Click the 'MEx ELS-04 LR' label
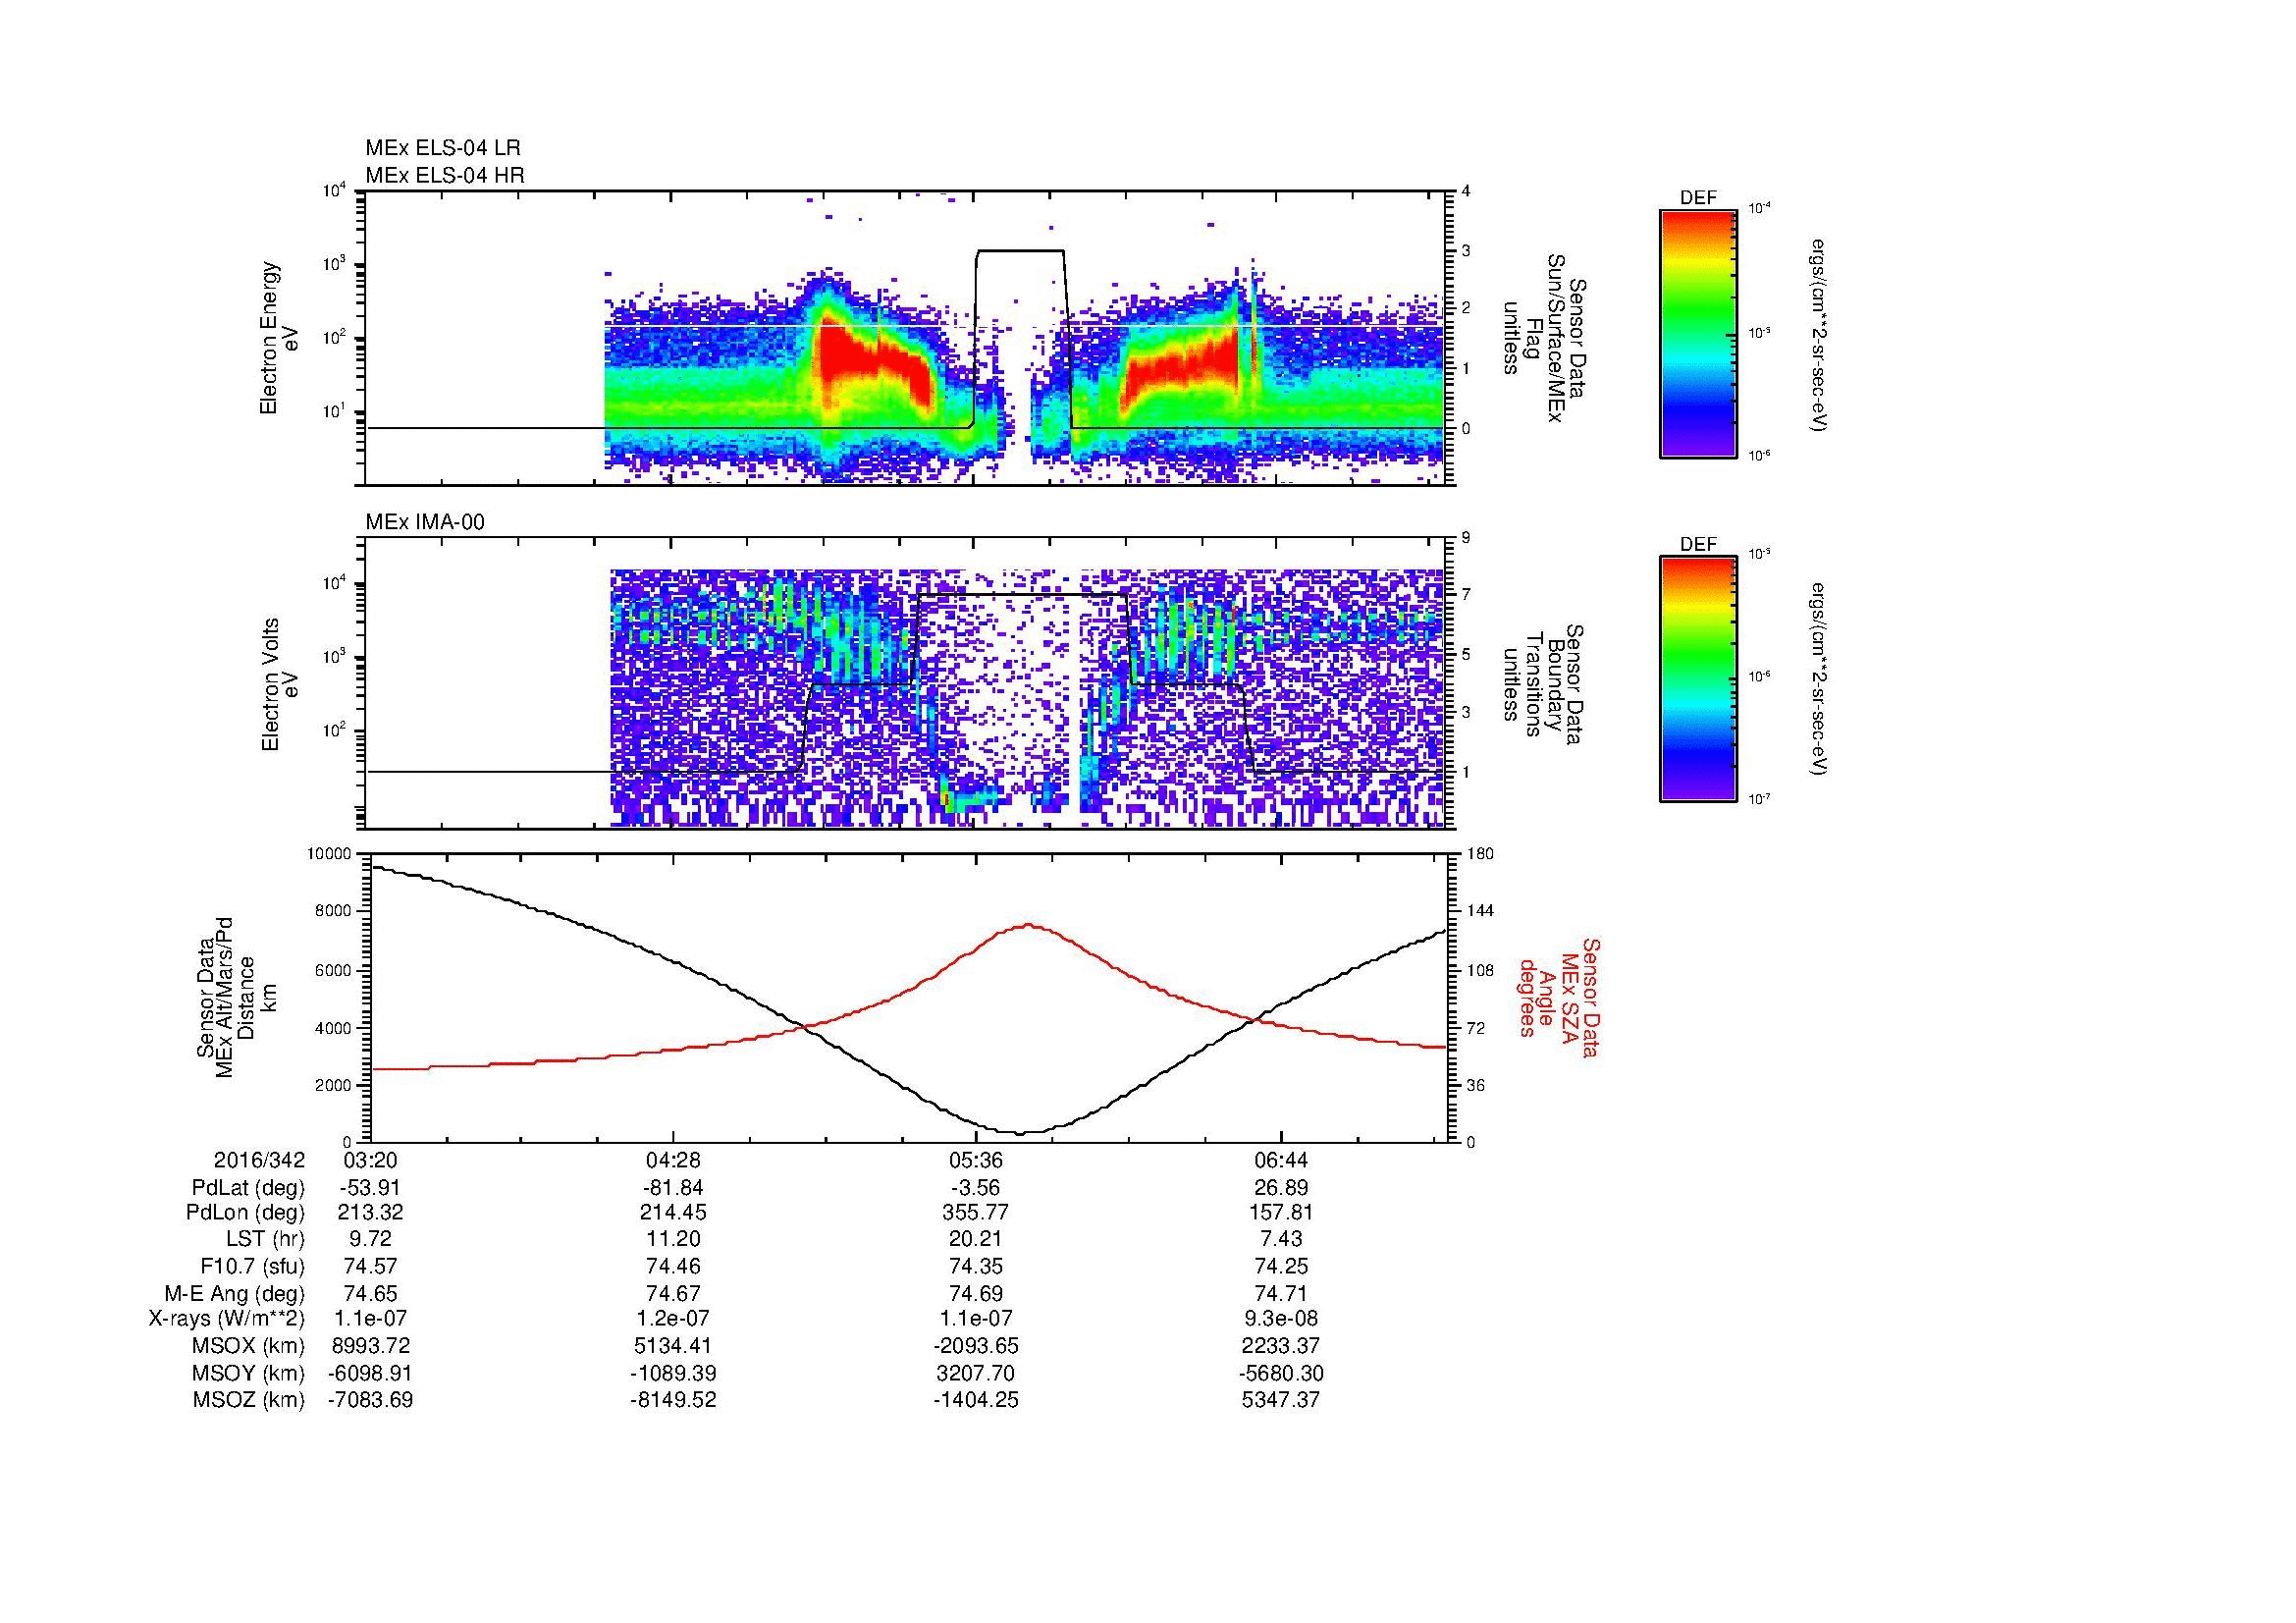This screenshot has width=2296, height=1623. (x=443, y=148)
